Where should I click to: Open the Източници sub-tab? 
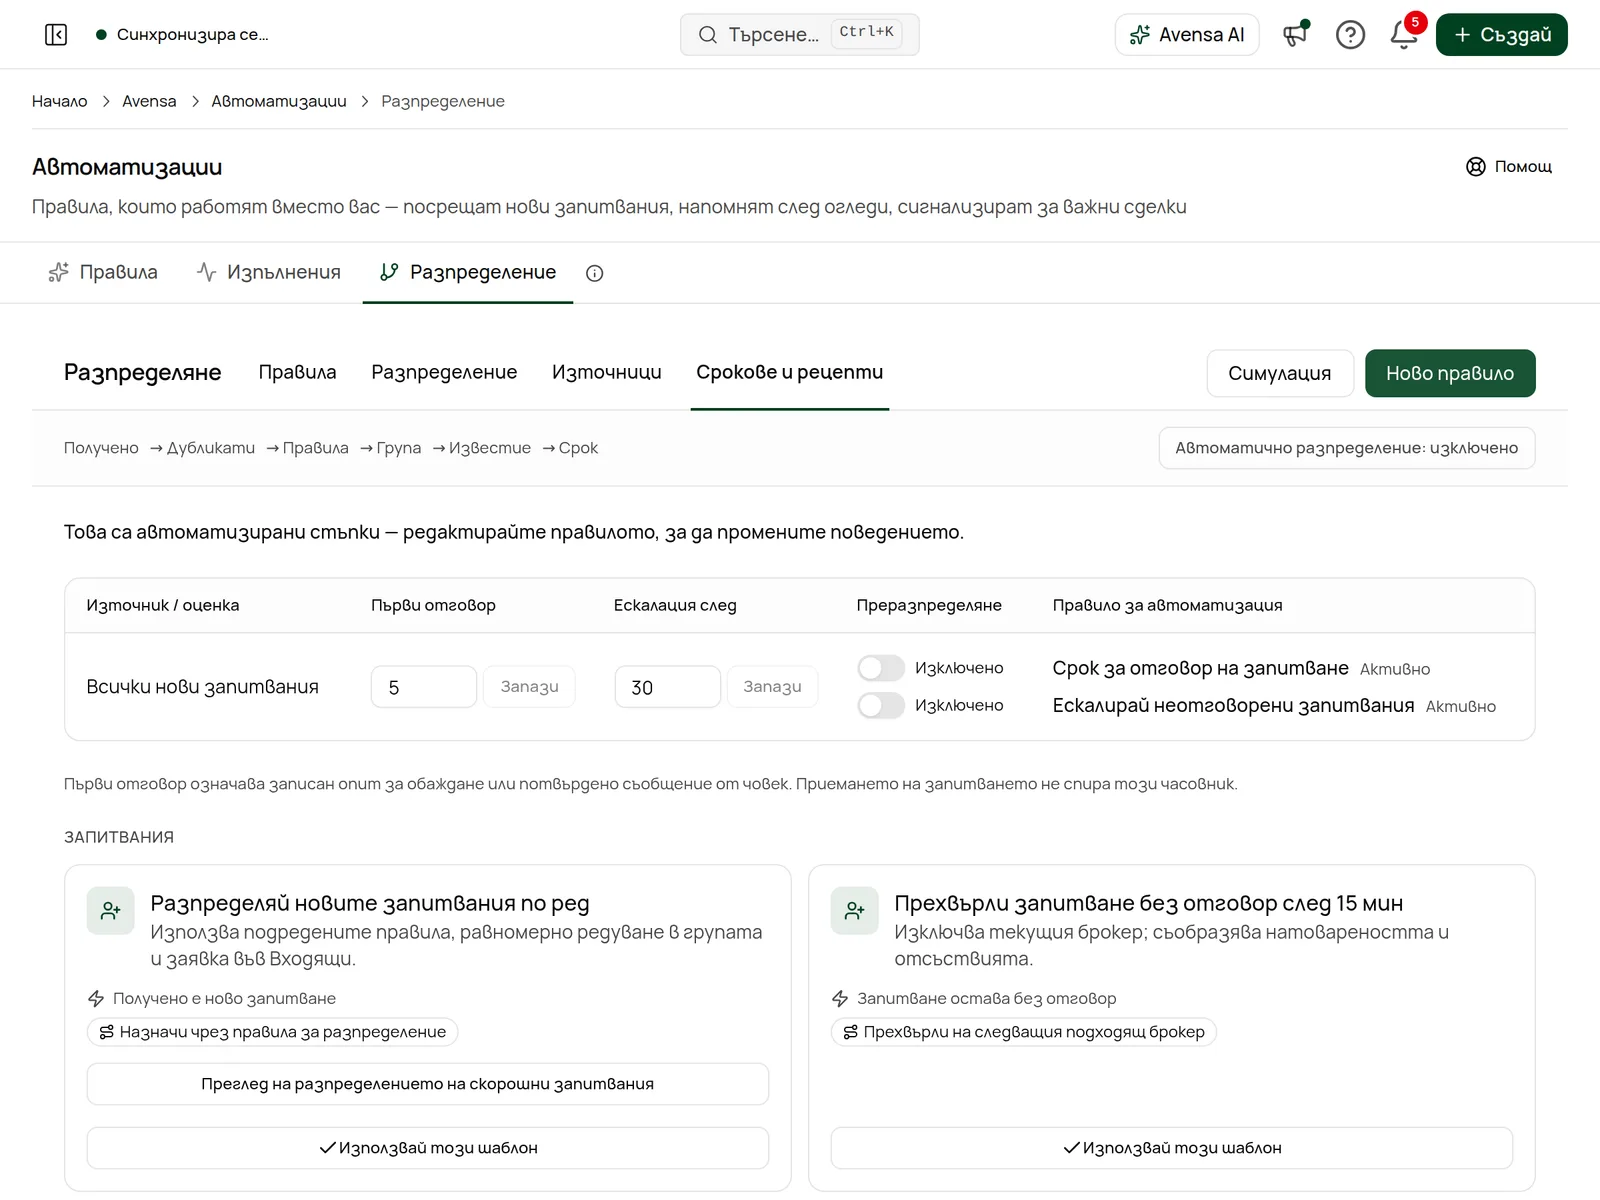pos(607,372)
